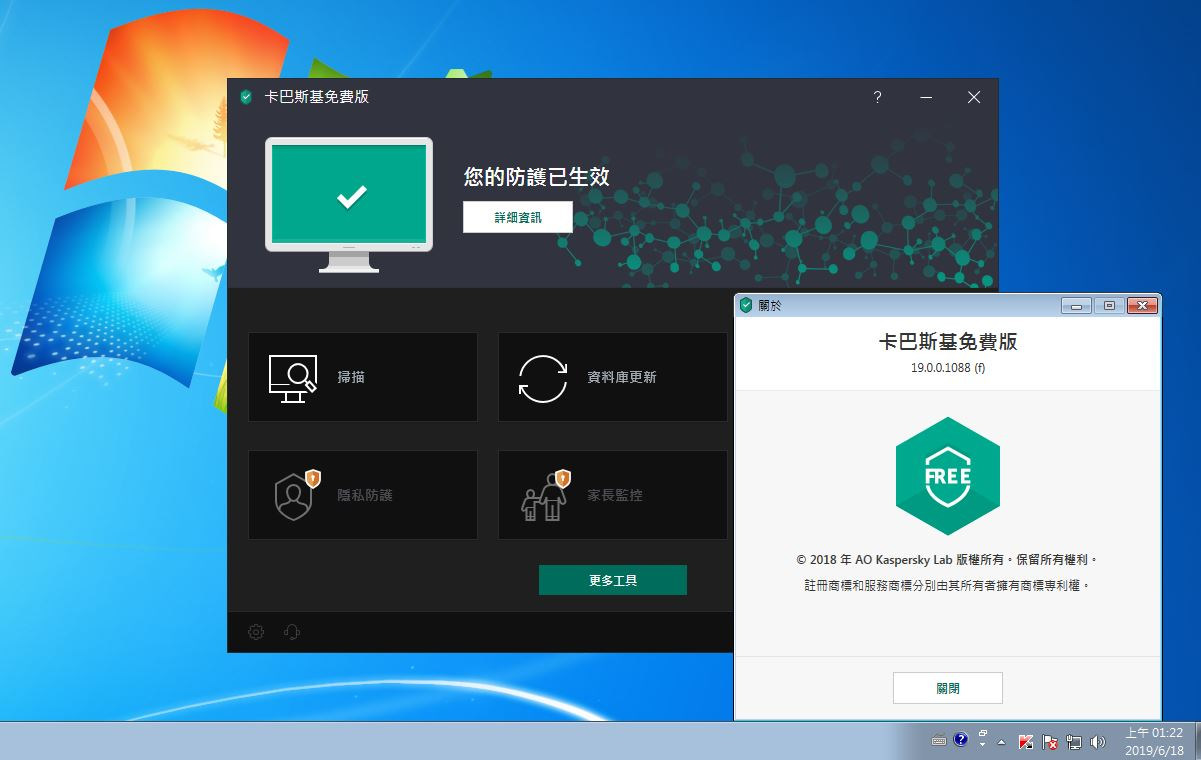This screenshot has width=1201, height=760.
Task: Click the Kaspersky shield in the title bar
Action: pyautogui.click(x=247, y=97)
